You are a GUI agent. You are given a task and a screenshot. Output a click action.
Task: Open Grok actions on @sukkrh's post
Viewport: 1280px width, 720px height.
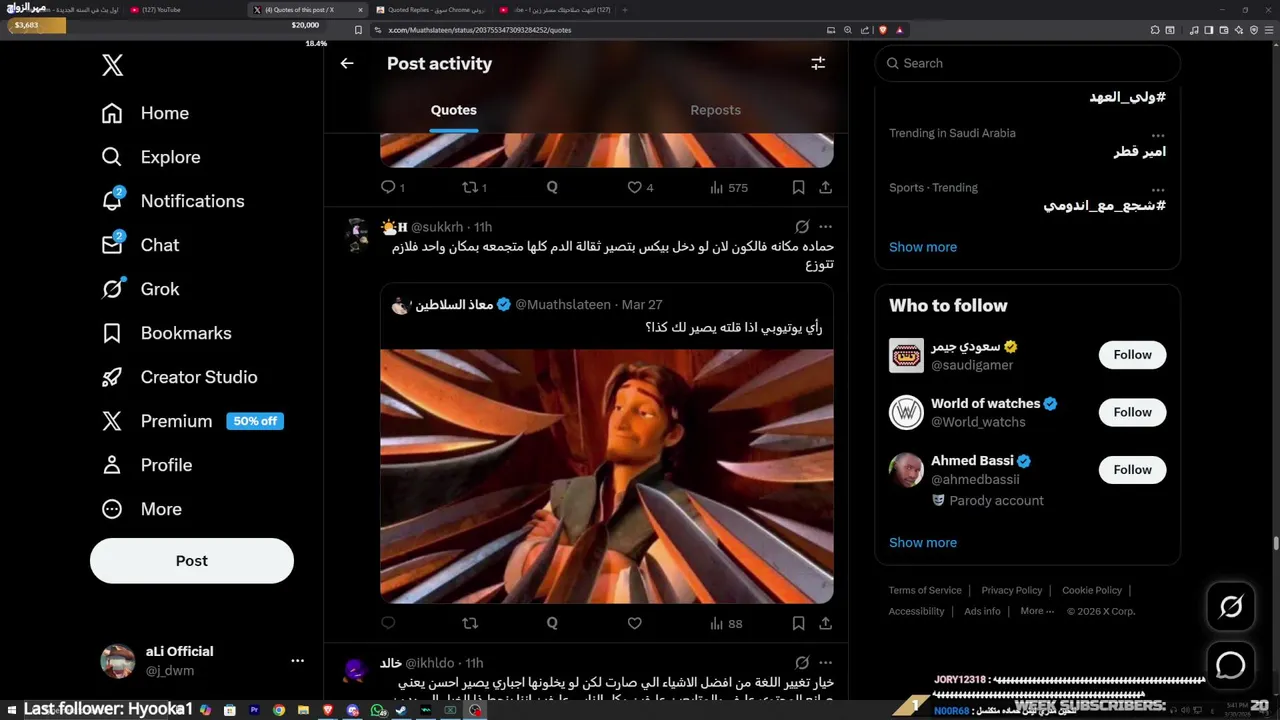point(802,227)
